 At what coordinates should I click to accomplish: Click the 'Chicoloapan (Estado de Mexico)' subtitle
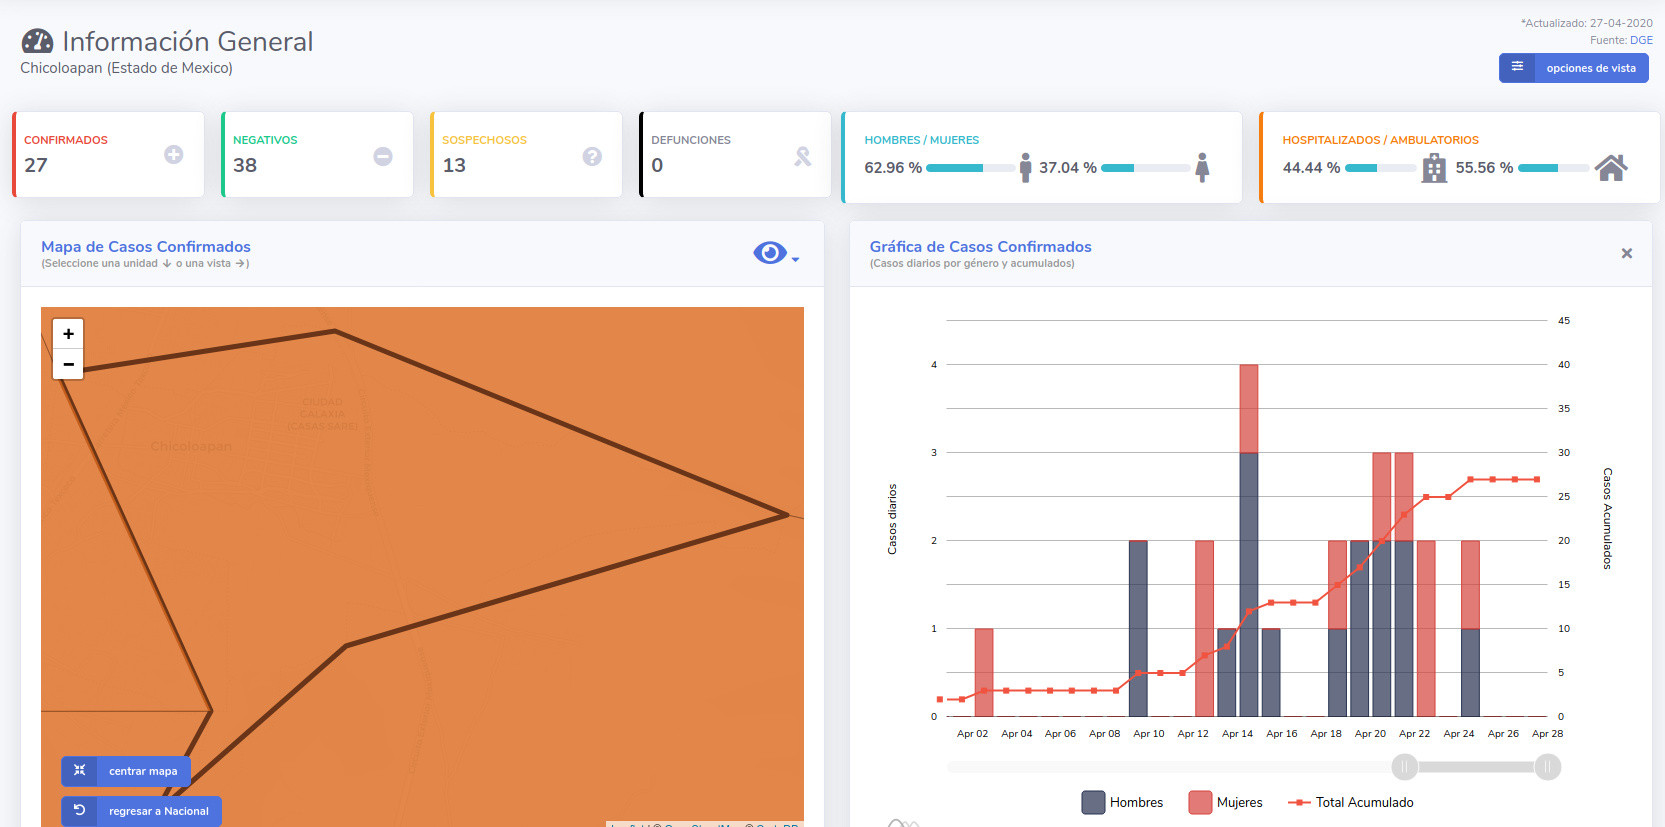126,68
